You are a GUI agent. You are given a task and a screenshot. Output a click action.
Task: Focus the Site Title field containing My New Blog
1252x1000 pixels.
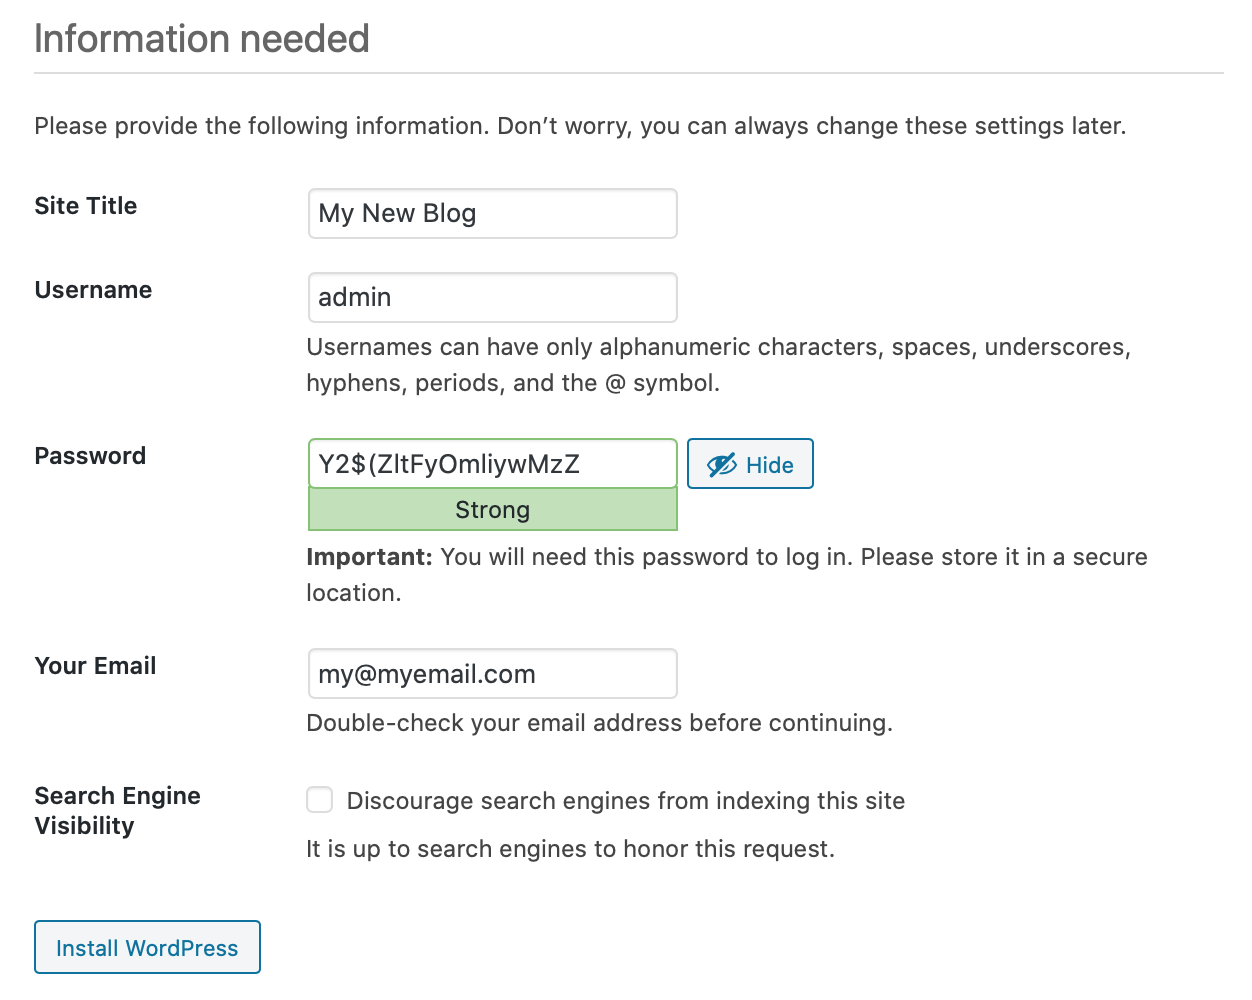492,214
